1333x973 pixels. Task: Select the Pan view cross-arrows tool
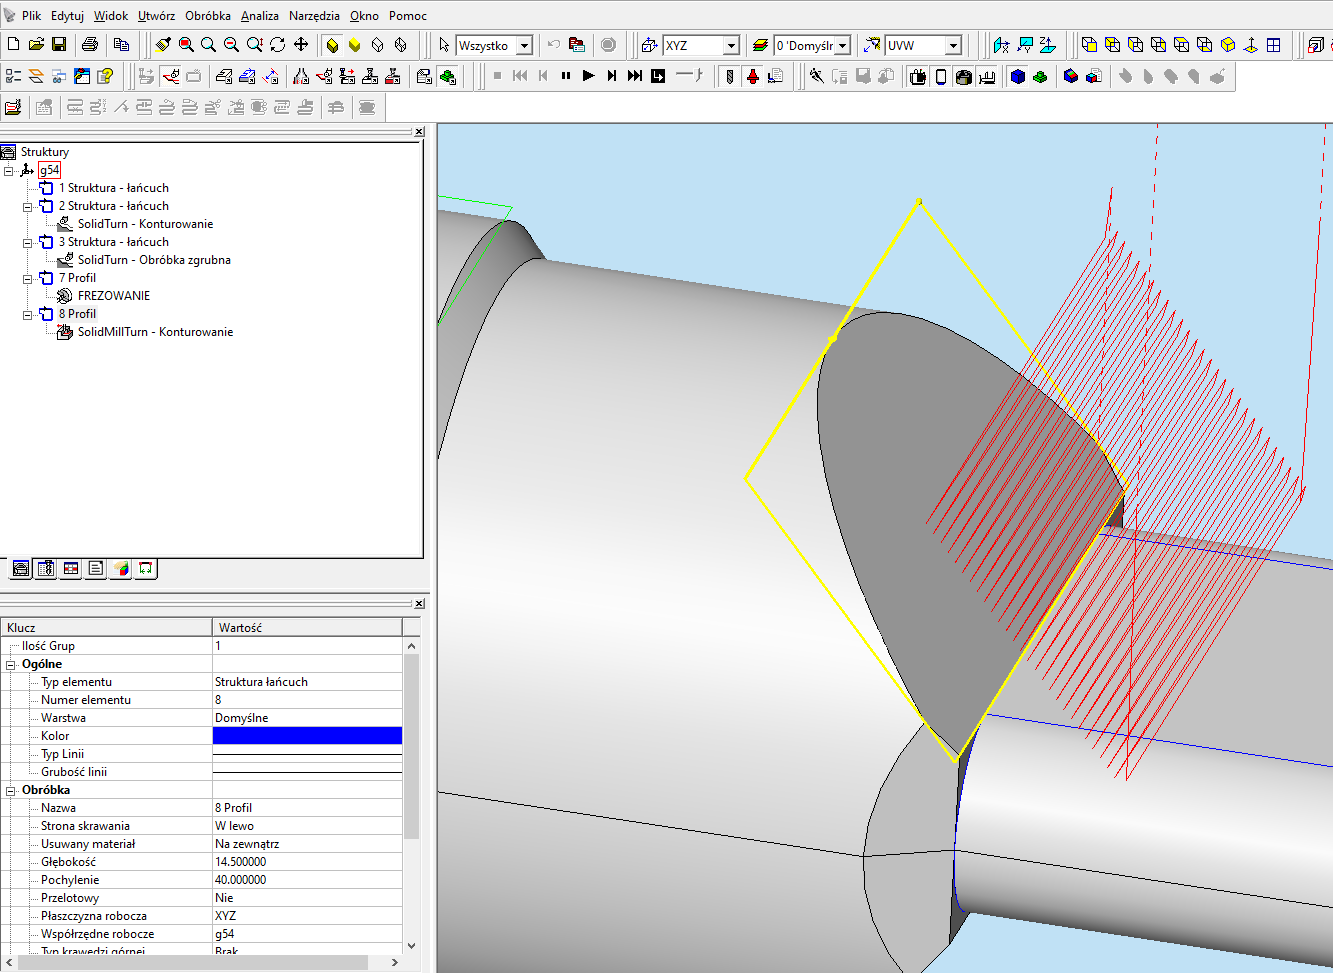(300, 45)
